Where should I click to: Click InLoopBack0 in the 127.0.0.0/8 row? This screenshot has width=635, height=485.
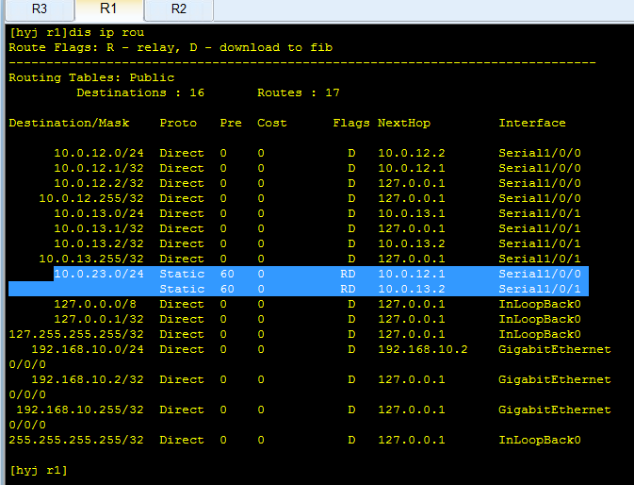pos(539,304)
